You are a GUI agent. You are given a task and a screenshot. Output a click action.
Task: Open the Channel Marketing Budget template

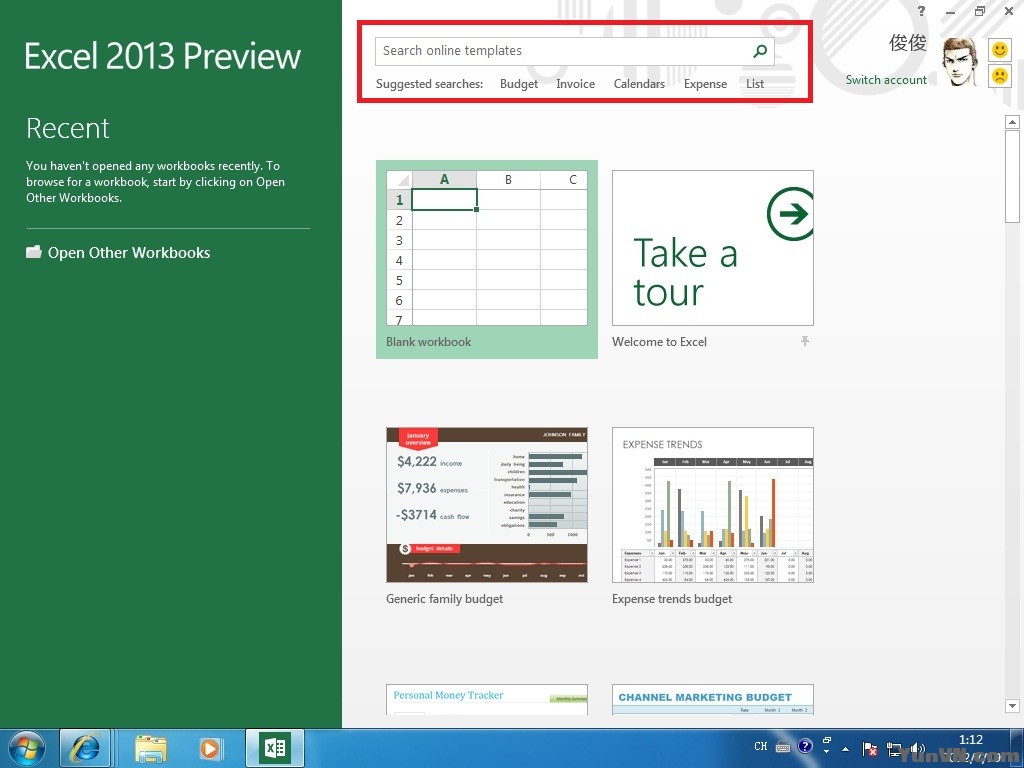click(712, 699)
